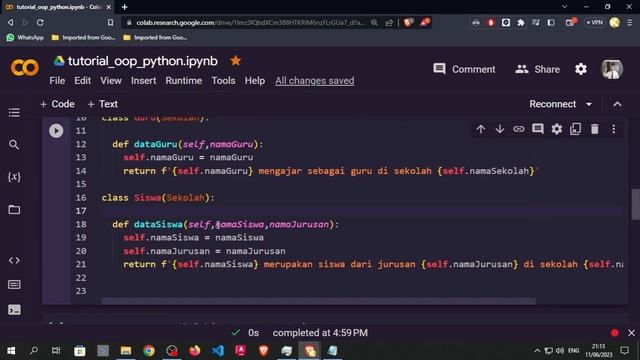Rename notebook title tutorial_oop_python.ipynb

tap(142, 61)
